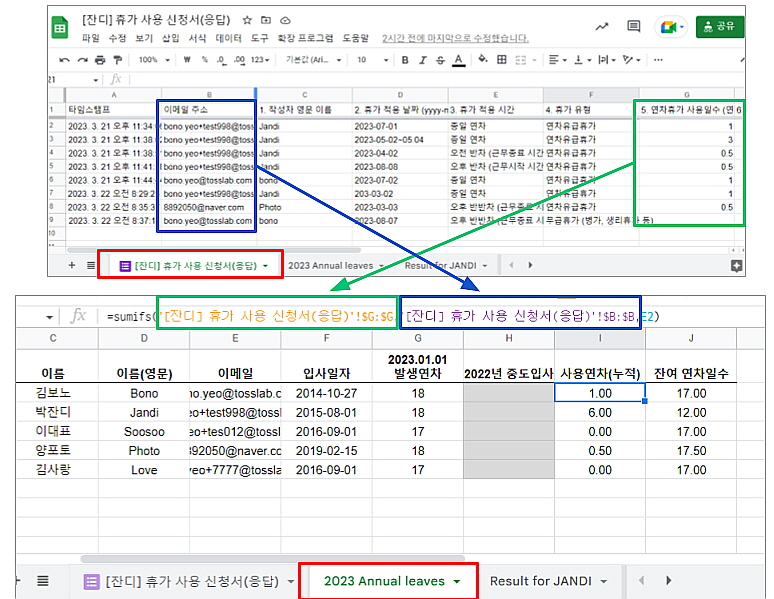Click the fill color paint bucket
Screen dimensions: 774x599
482,60
